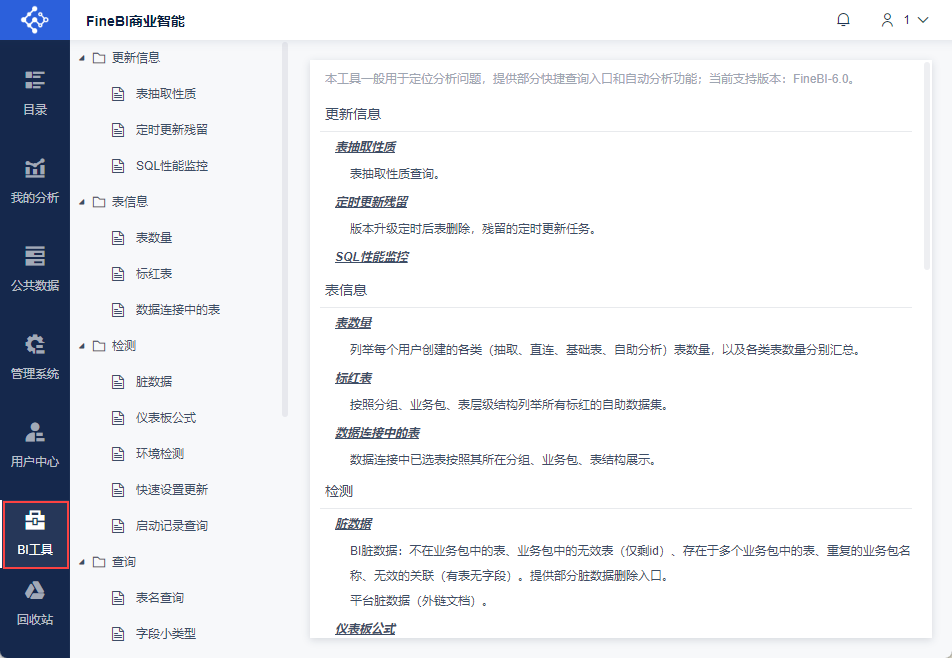Viewport: 952px width, 658px height.
Task: Collapse the 表信息 folder
Action: click(x=82, y=202)
